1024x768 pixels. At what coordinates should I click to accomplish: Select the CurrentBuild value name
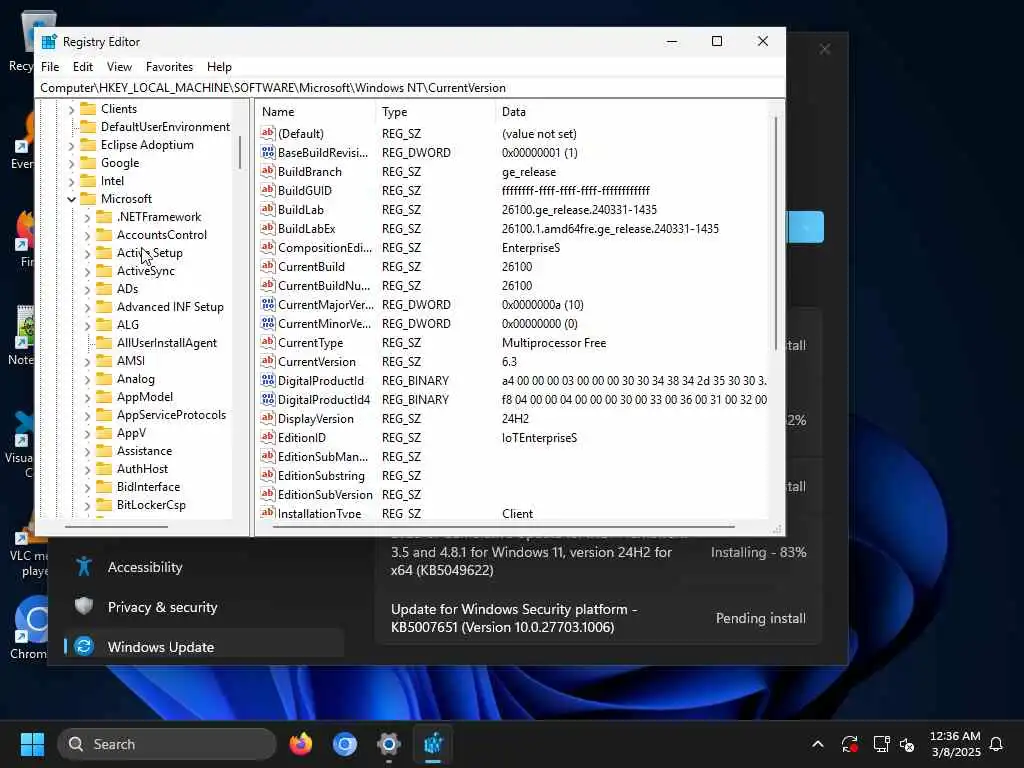[x=311, y=266]
